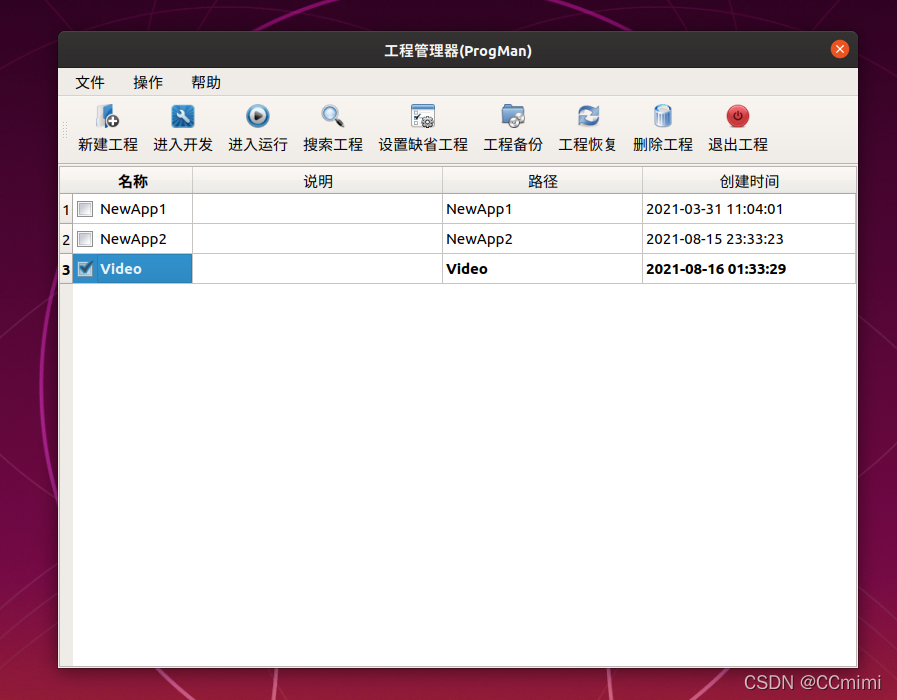Click Delete Project (删除工程) trash icon
The height and width of the screenshot is (700, 897).
(662, 116)
